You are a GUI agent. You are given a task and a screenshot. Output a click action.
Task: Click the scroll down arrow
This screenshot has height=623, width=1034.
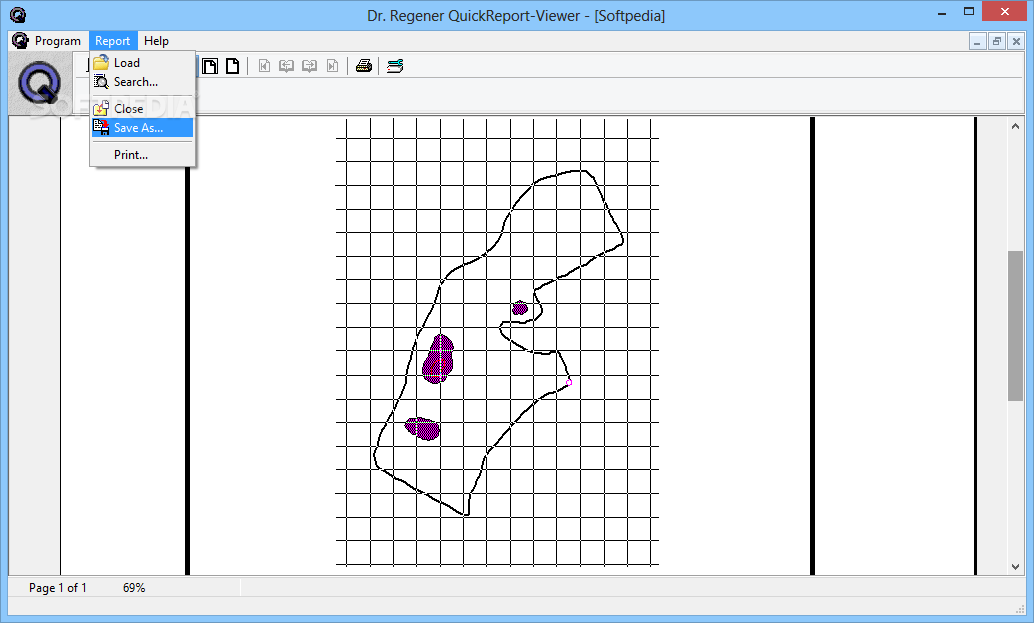(1015, 566)
